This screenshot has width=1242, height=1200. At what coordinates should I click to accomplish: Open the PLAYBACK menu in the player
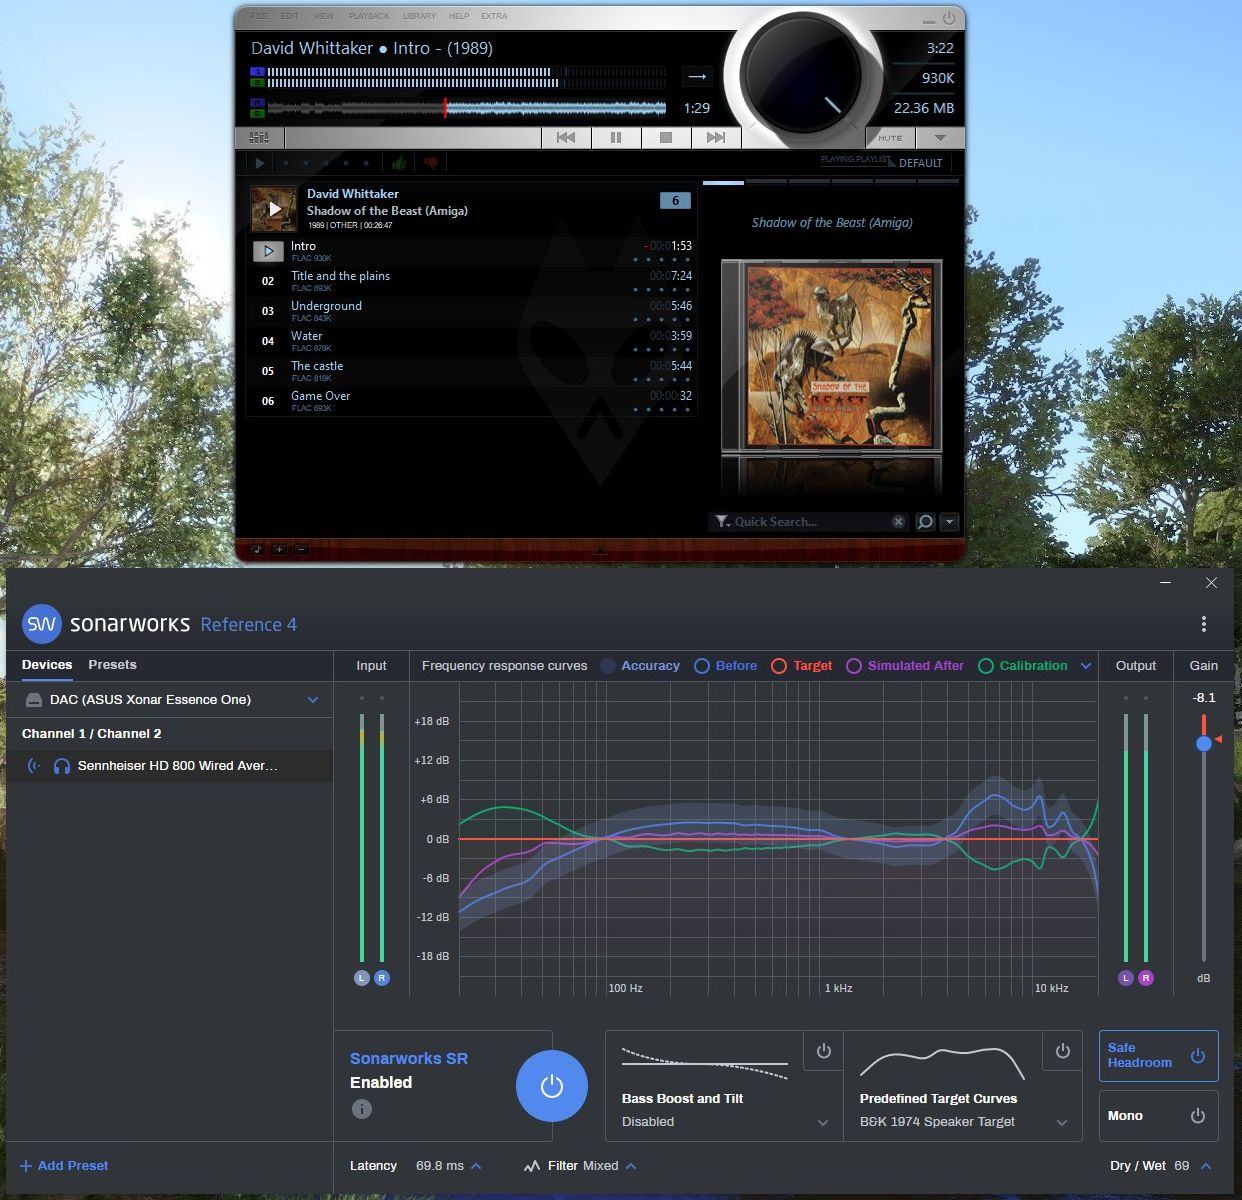pyautogui.click(x=369, y=16)
